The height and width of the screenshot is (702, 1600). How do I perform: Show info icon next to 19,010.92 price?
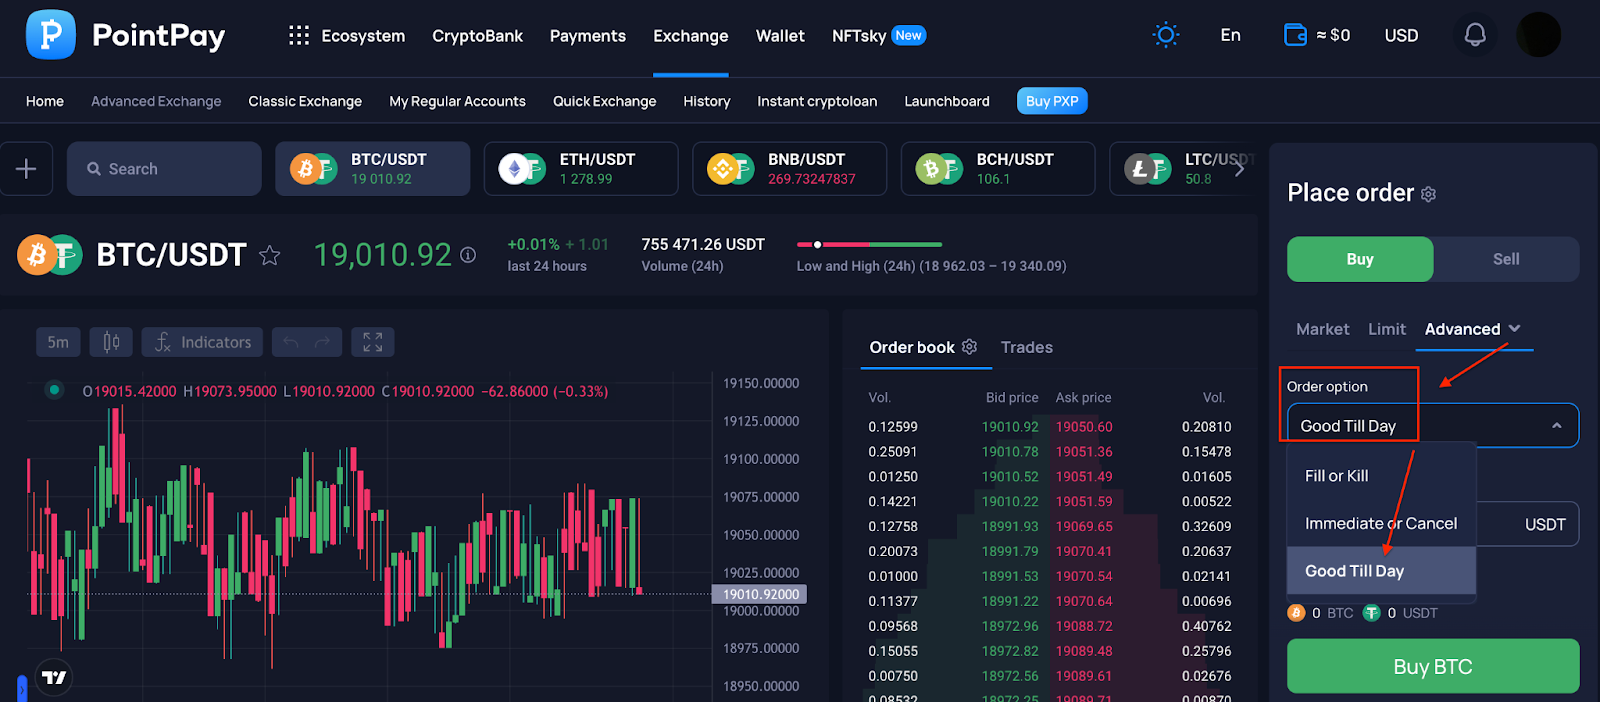[x=467, y=255]
